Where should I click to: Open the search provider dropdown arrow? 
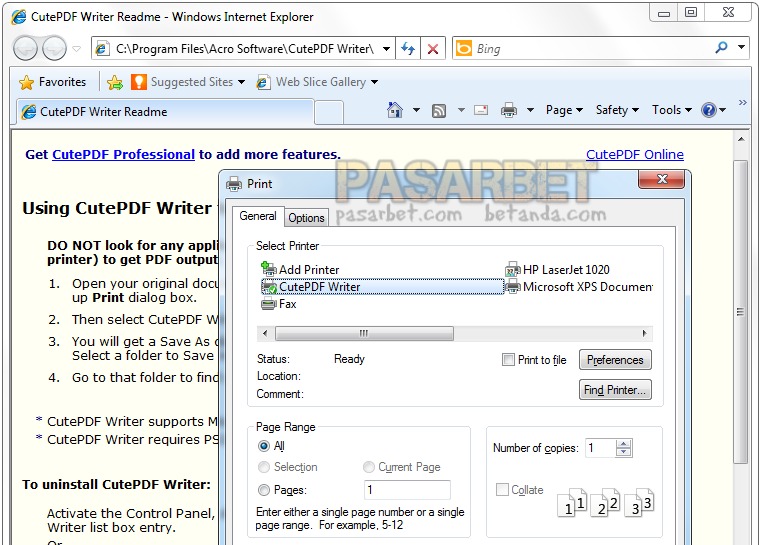[741, 47]
